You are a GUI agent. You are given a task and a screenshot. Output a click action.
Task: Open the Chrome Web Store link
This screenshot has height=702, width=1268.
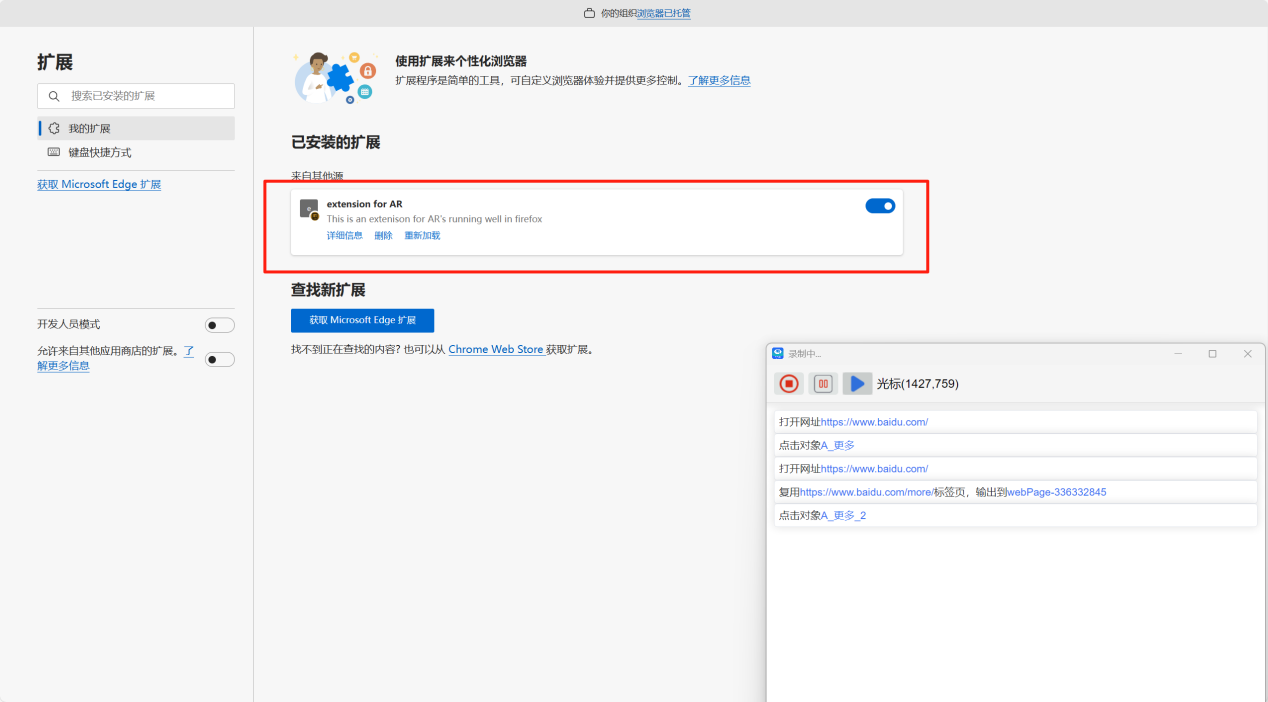pyautogui.click(x=495, y=350)
